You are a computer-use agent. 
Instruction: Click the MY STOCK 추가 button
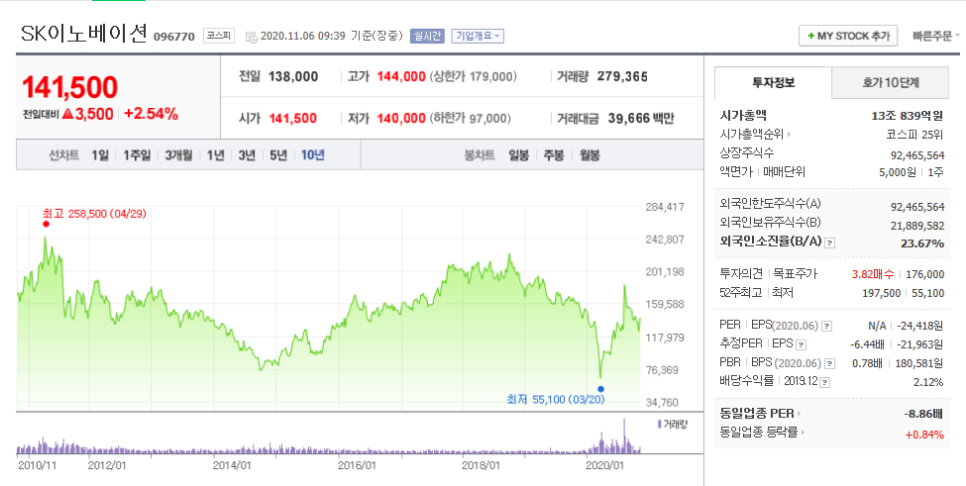pos(848,36)
